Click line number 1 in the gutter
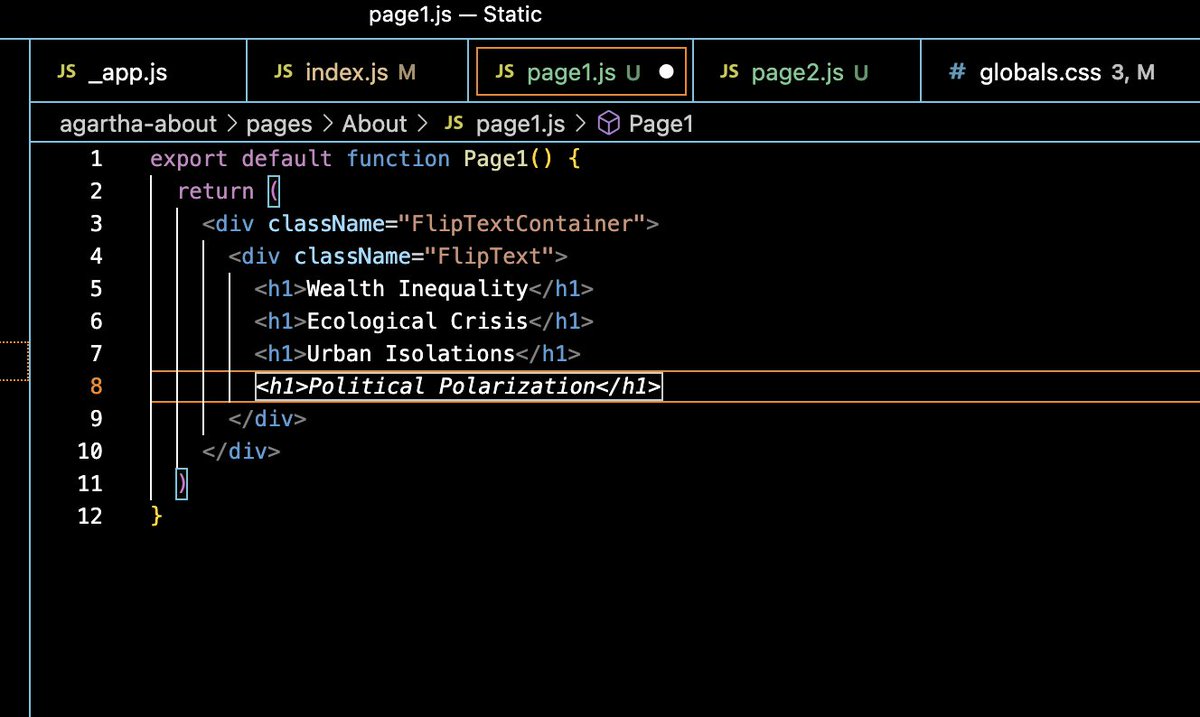Viewport: 1200px width, 717px height. click(96, 158)
